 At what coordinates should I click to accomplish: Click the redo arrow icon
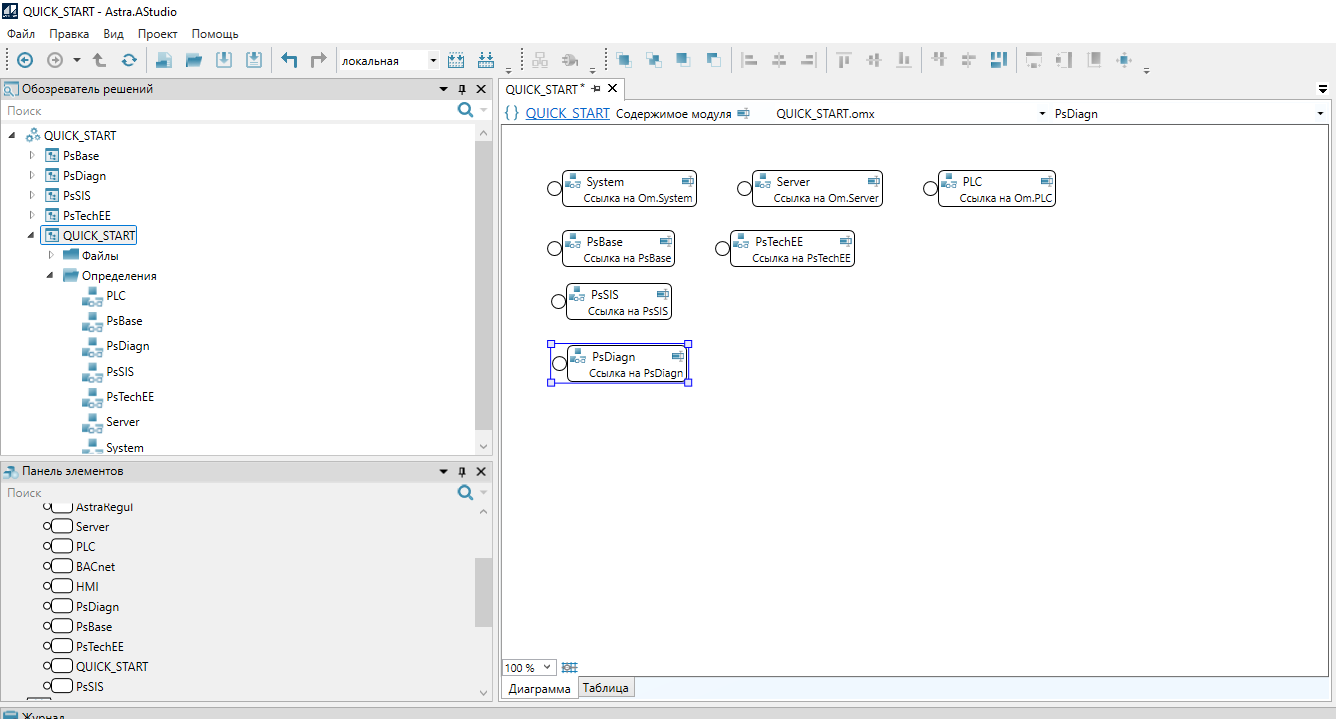coord(318,60)
